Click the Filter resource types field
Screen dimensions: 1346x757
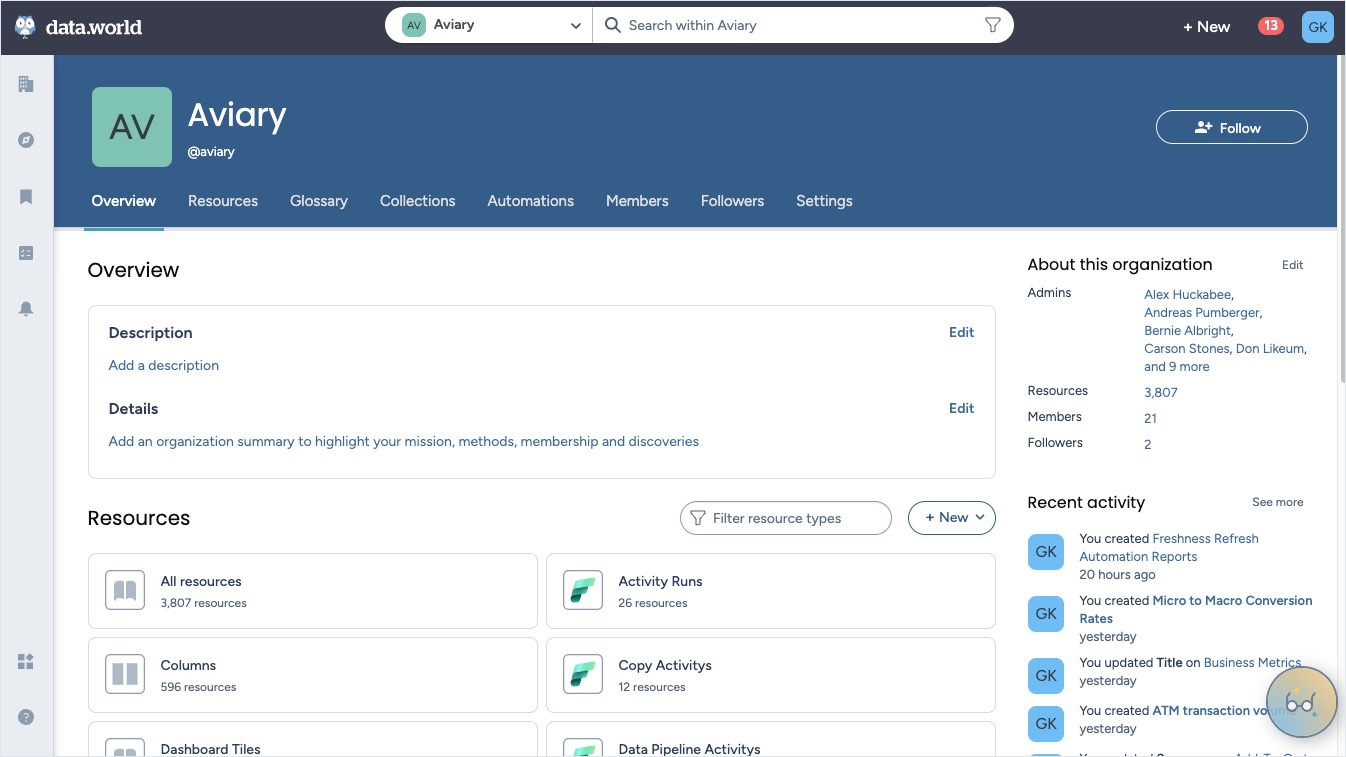point(785,517)
